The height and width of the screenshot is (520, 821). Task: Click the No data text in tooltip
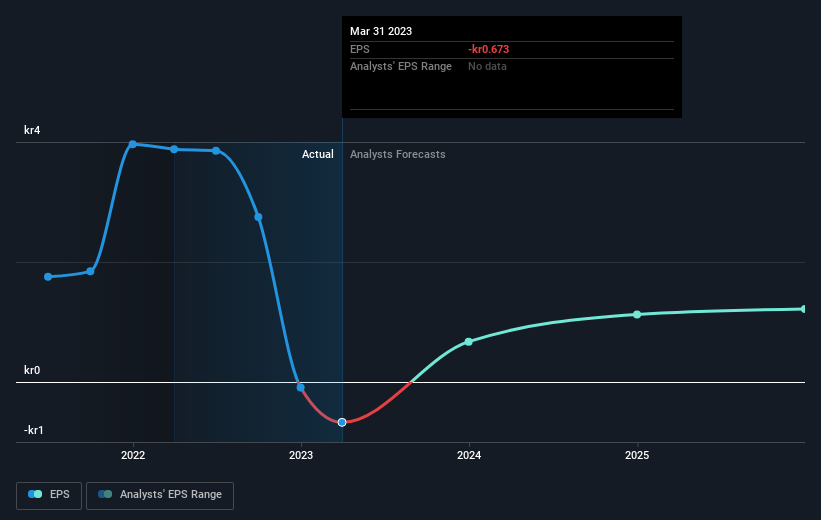tap(487, 67)
